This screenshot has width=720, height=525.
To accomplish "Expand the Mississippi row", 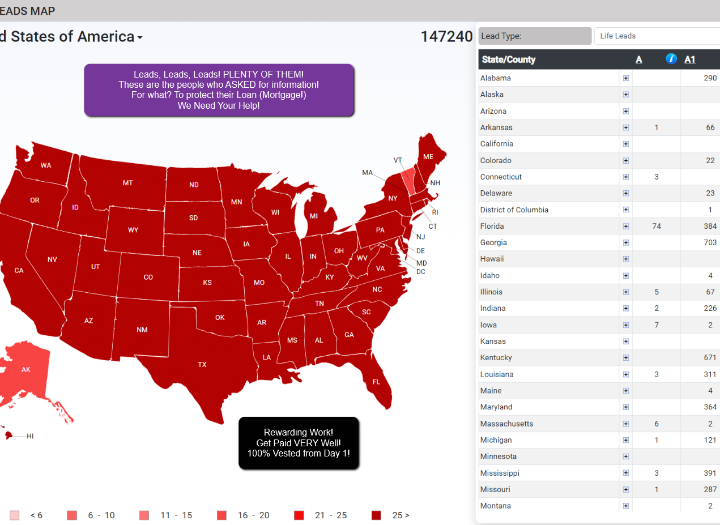I will (626, 473).
